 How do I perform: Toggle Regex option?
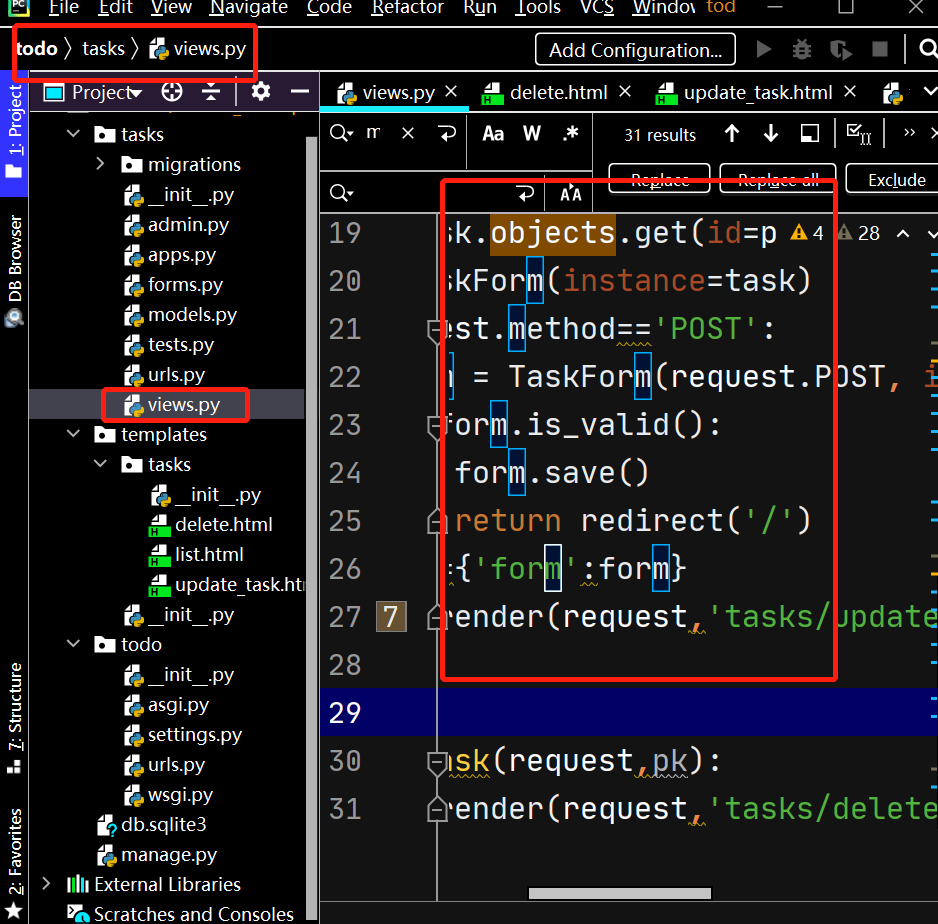pyautogui.click(x=571, y=133)
